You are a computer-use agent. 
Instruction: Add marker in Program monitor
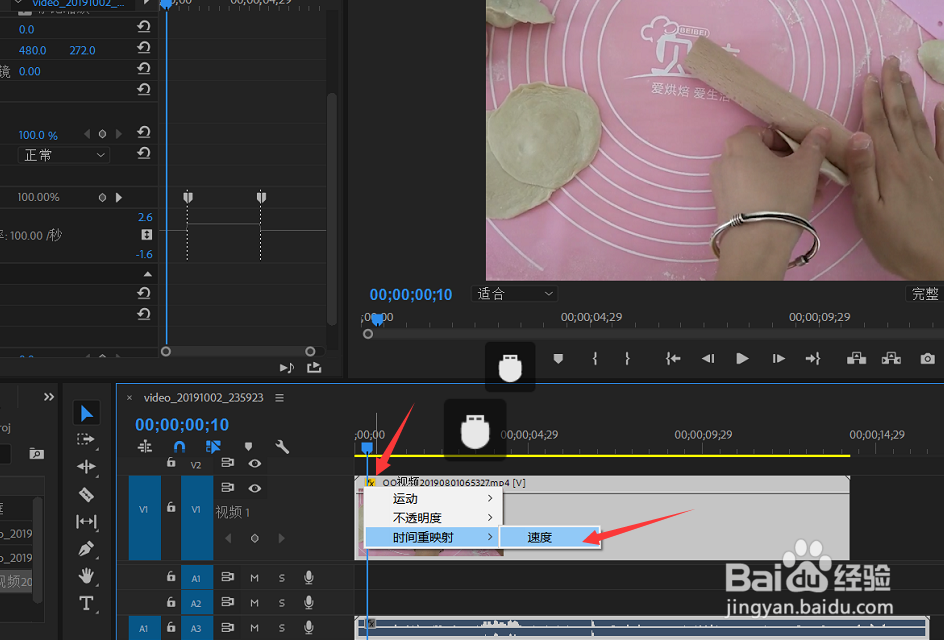[558, 359]
